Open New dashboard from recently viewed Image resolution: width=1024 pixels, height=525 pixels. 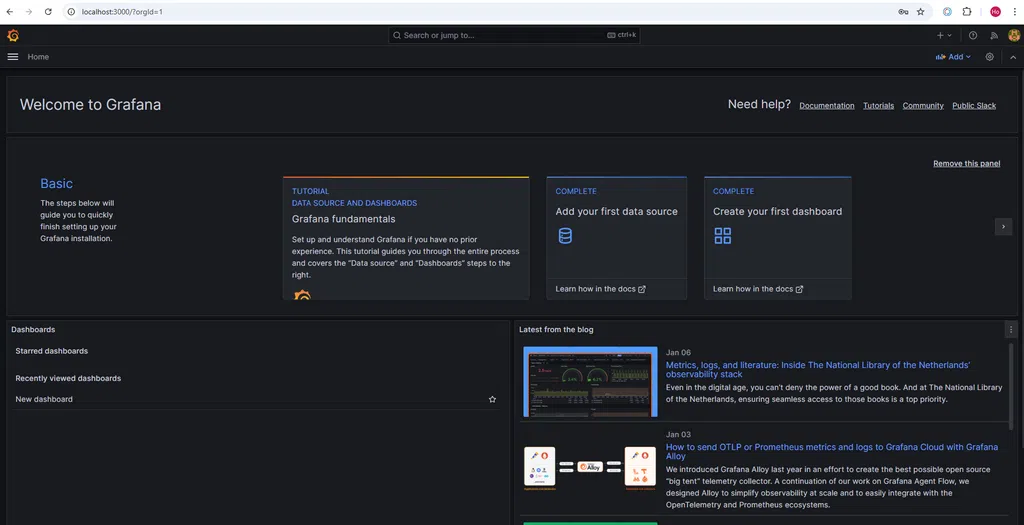(x=44, y=399)
